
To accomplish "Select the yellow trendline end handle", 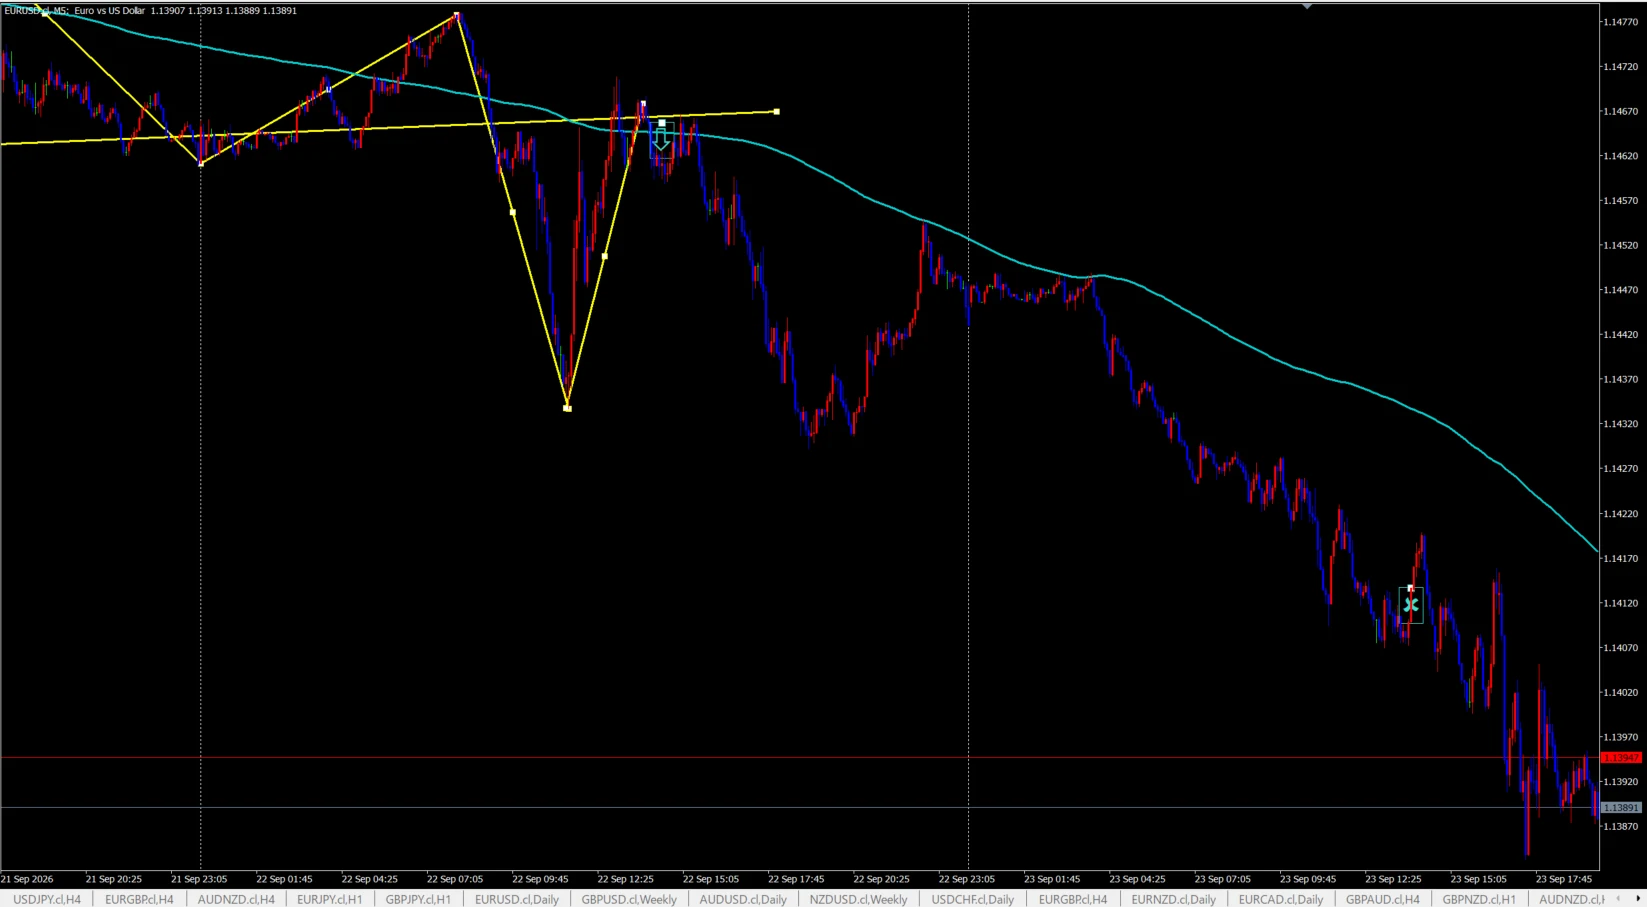I will pos(777,111).
